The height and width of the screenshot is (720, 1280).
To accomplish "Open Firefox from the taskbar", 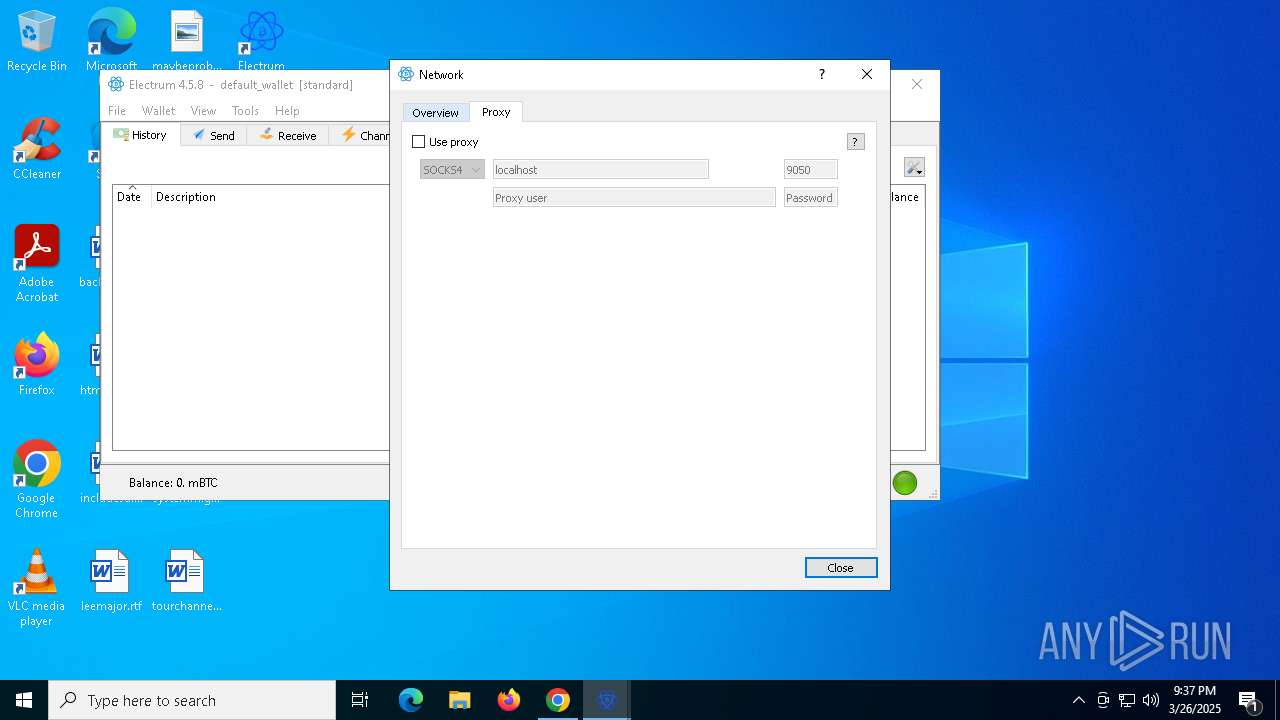I will pos(509,700).
